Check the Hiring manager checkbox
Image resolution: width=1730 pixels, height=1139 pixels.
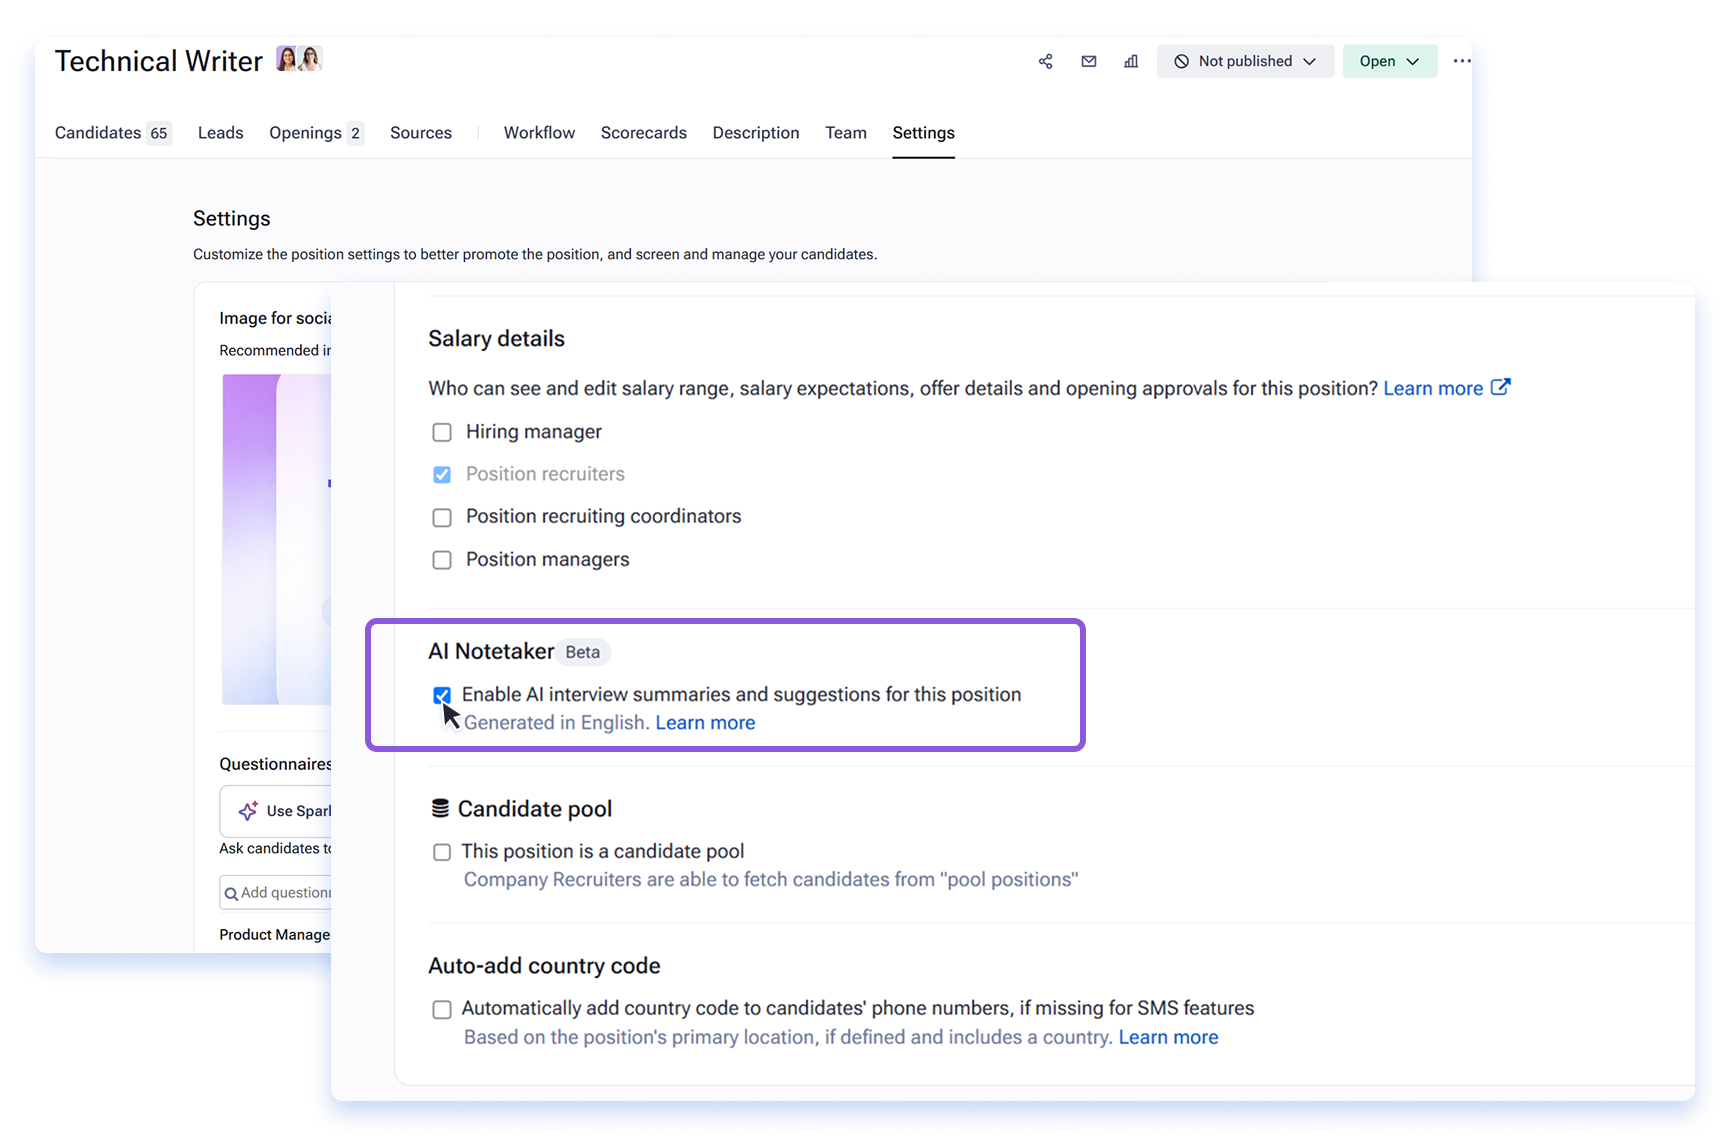tap(442, 432)
